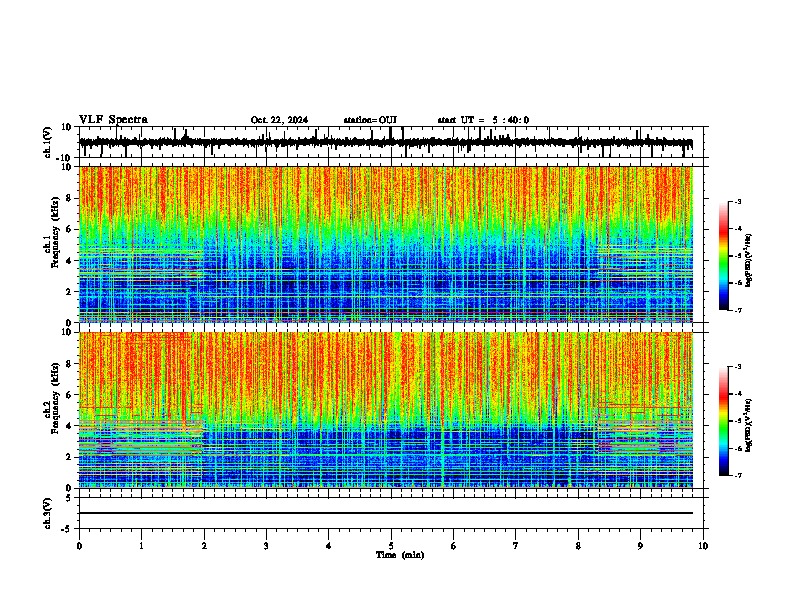Click the "4" kHz tick of ch.2 spectrogram
This screenshot has width=792, height=612.
tap(70, 426)
